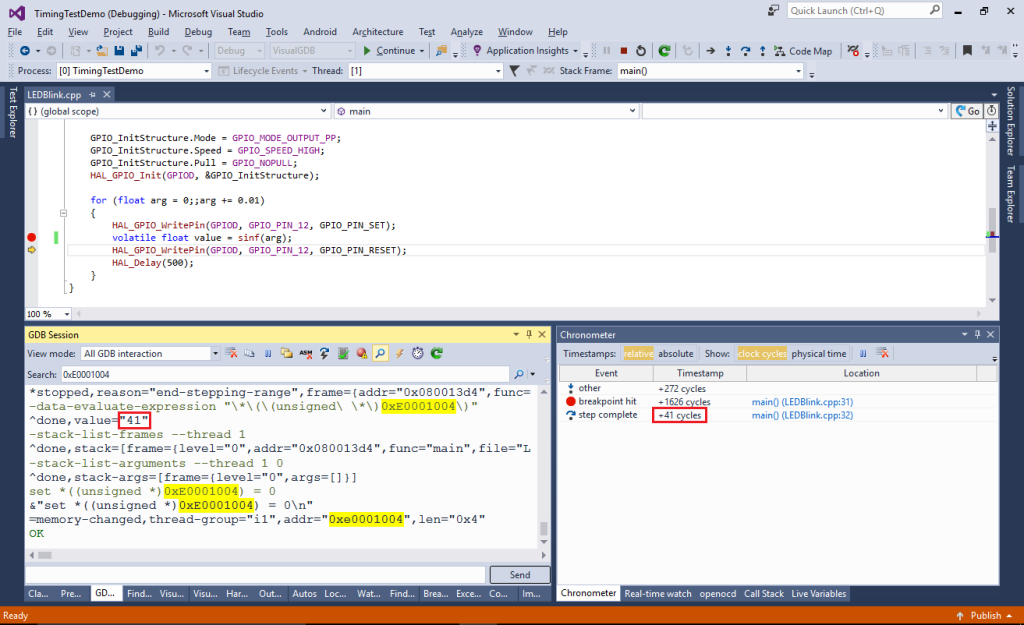
Task: Click the clear events icon in Chronometer
Action: click(x=883, y=353)
